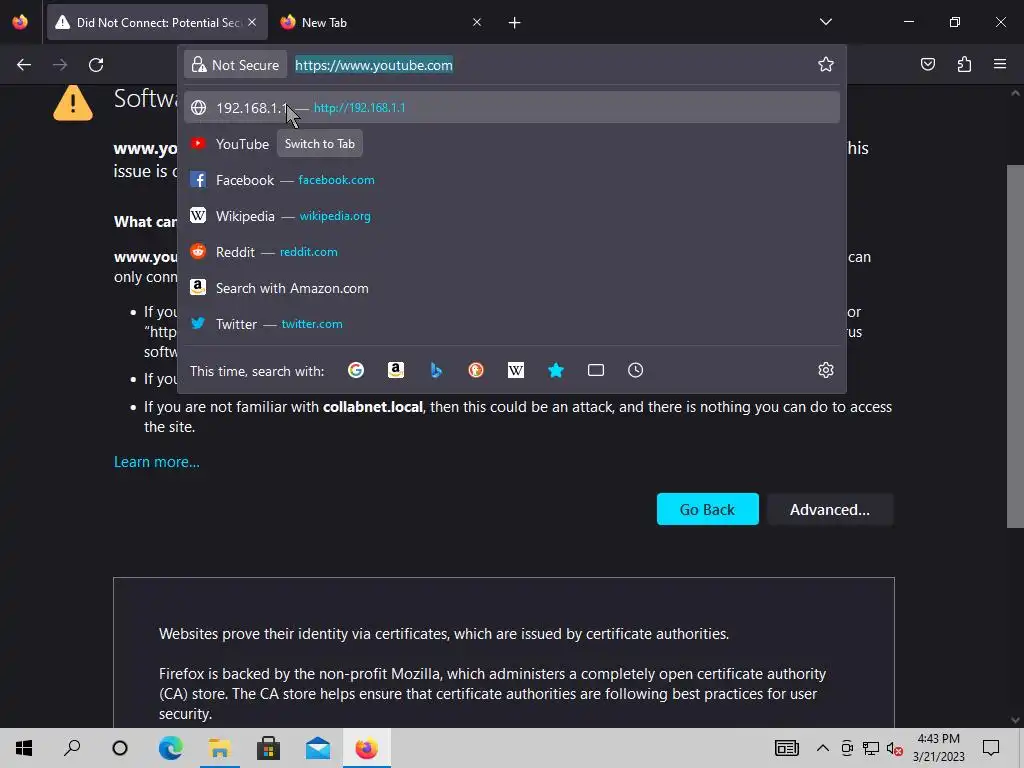Choose Search with Amazon.com suggestion
Image resolution: width=1024 pixels, height=768 pixels.
(x=511, y=288)
